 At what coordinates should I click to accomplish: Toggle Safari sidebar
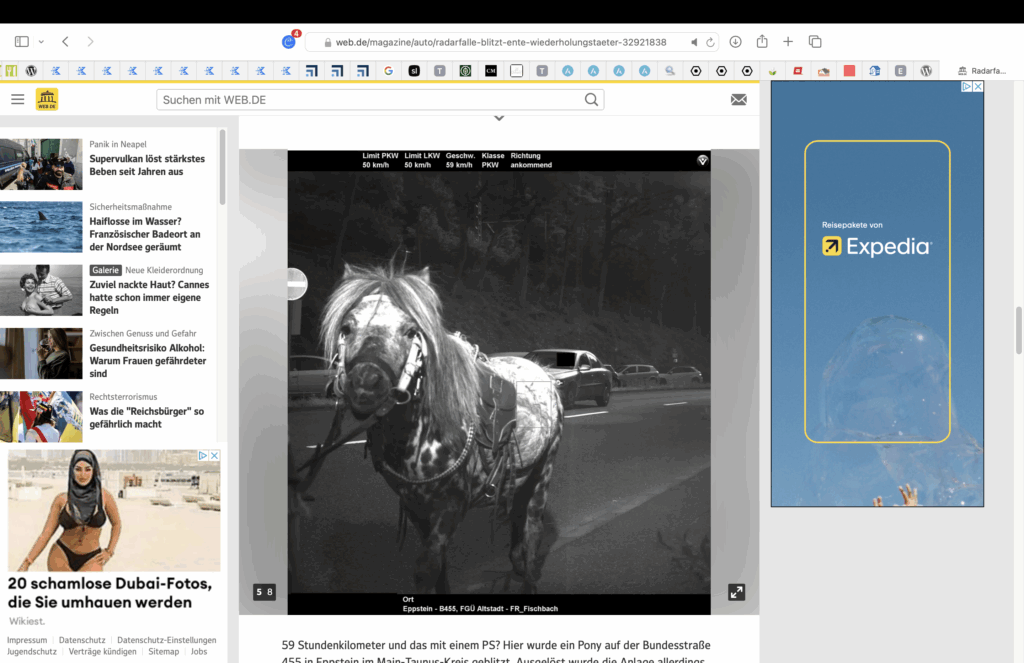[21, 42]
